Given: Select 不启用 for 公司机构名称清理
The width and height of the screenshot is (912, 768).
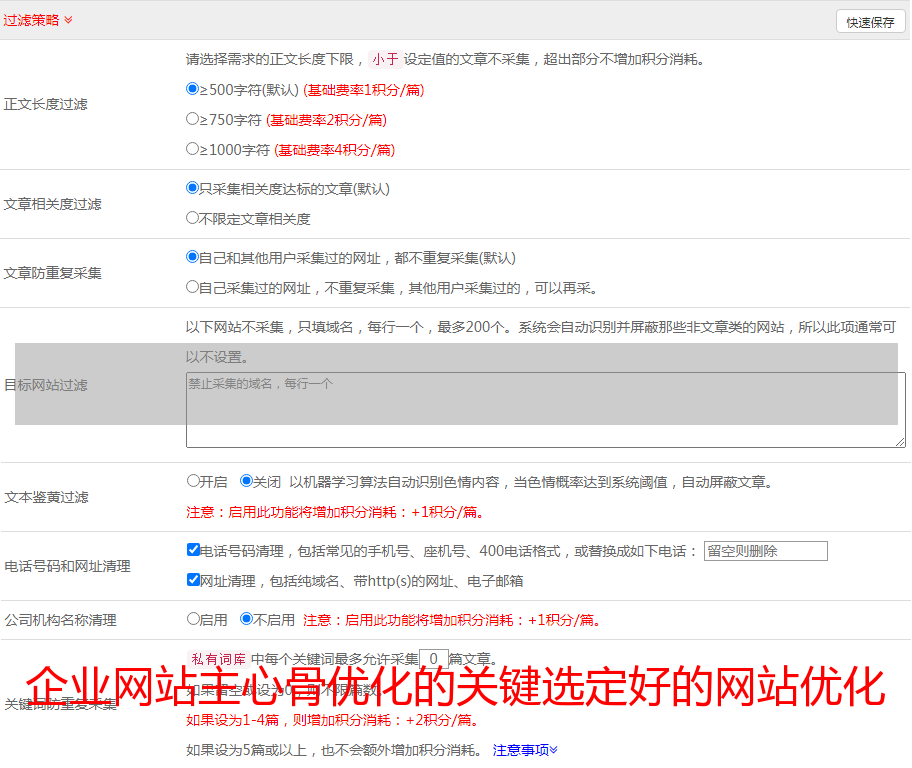Looking at the screenshot, I should (x=247, y=619).
